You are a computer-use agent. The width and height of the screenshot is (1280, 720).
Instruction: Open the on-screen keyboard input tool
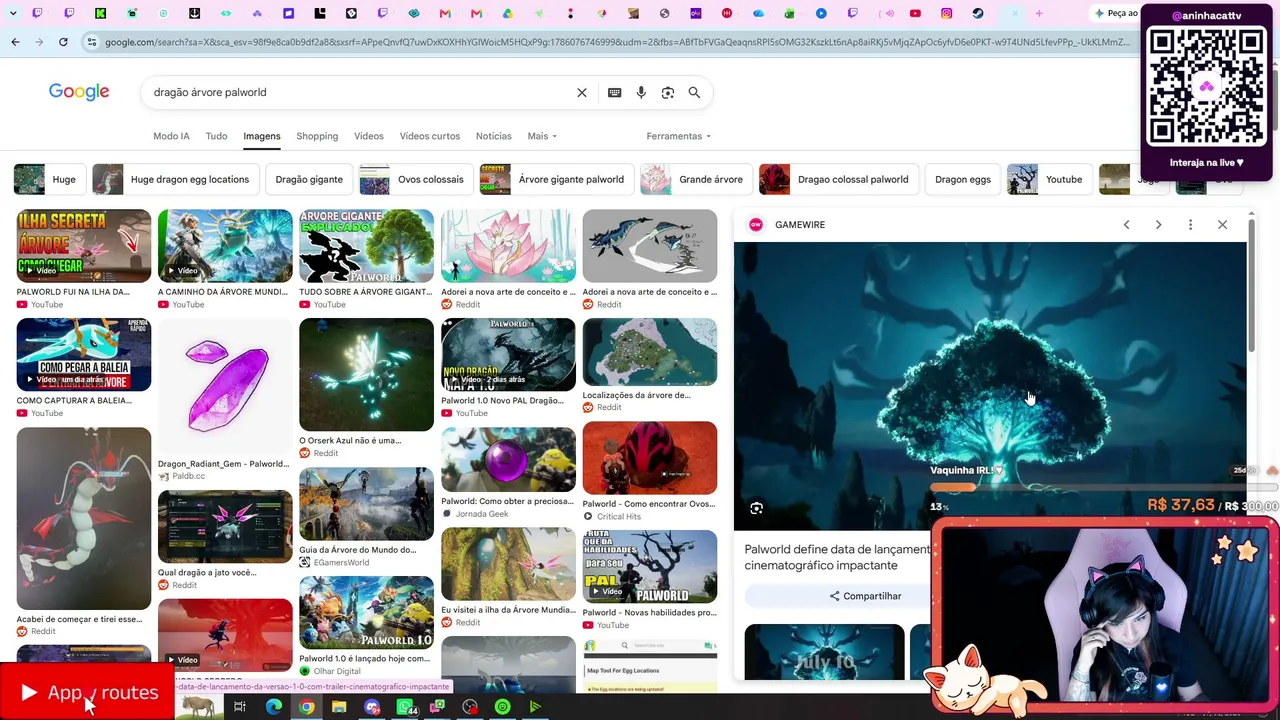coord(615,92)
